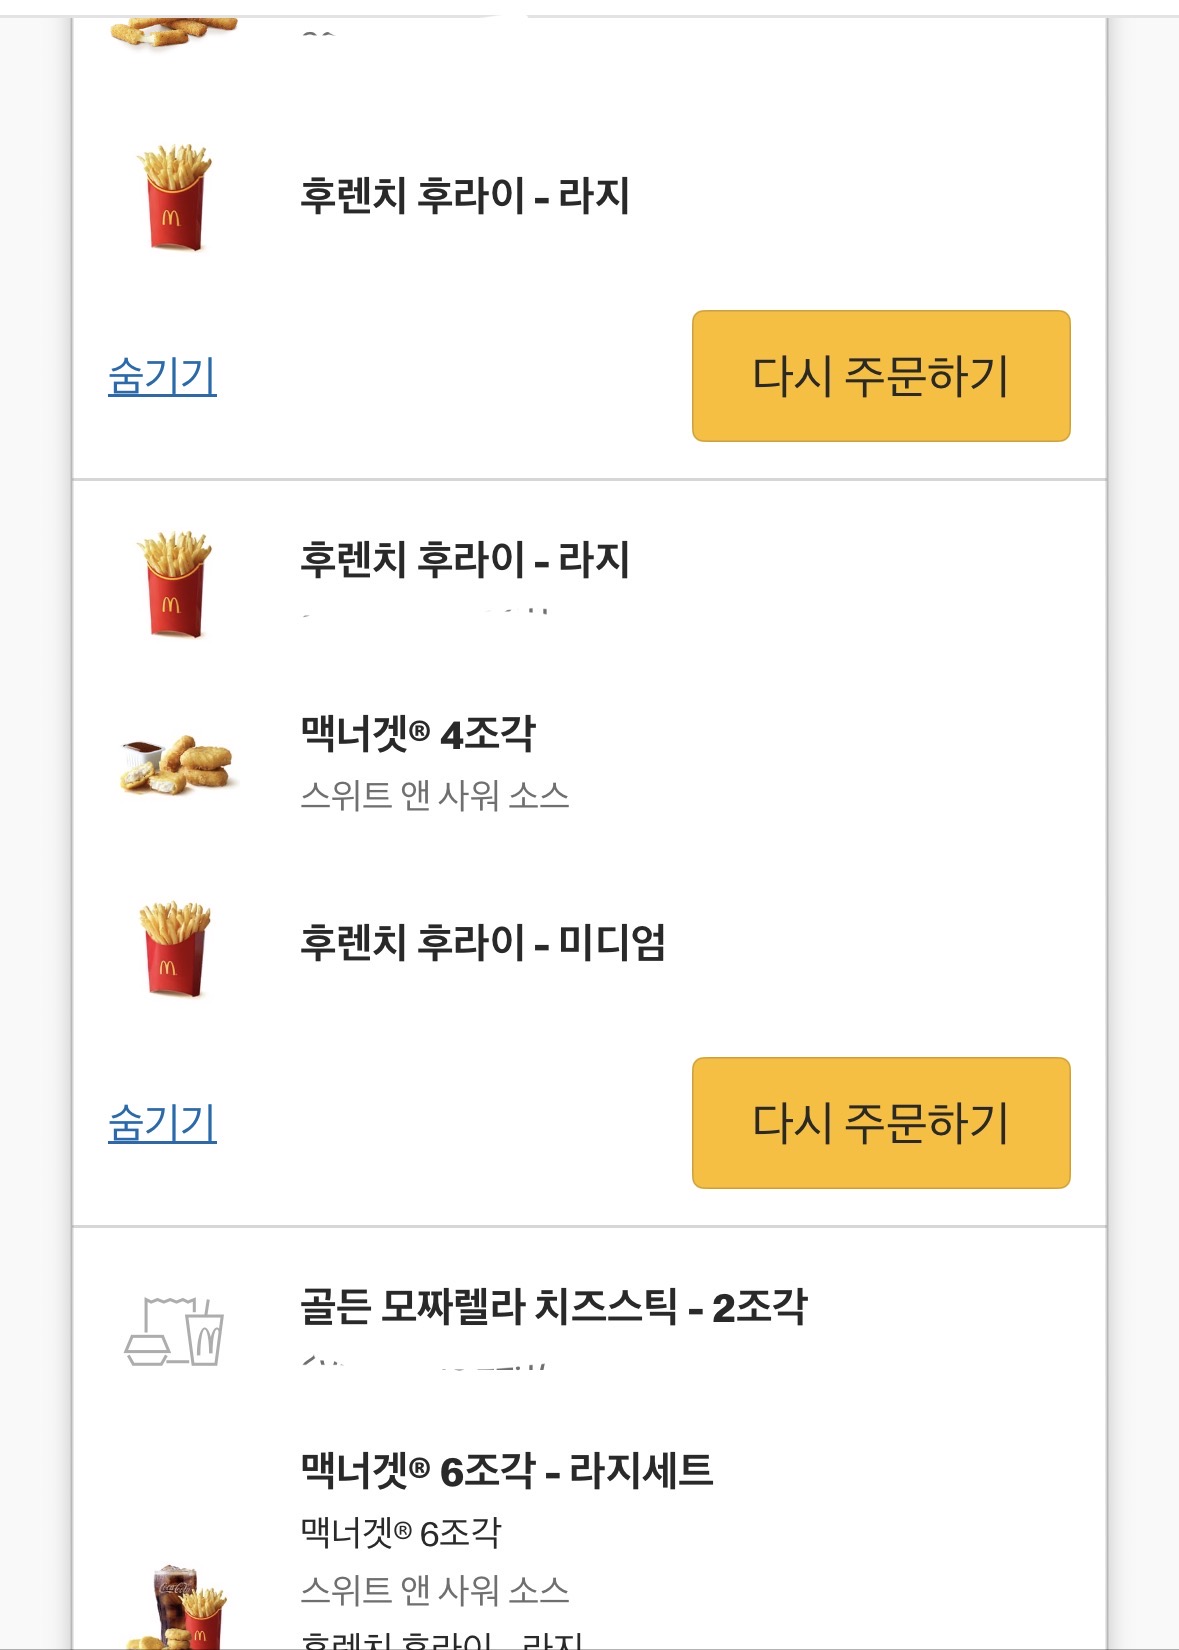
Task: Select the 맥너겟 4조각 item name
Action: click(x=418, y=734)
